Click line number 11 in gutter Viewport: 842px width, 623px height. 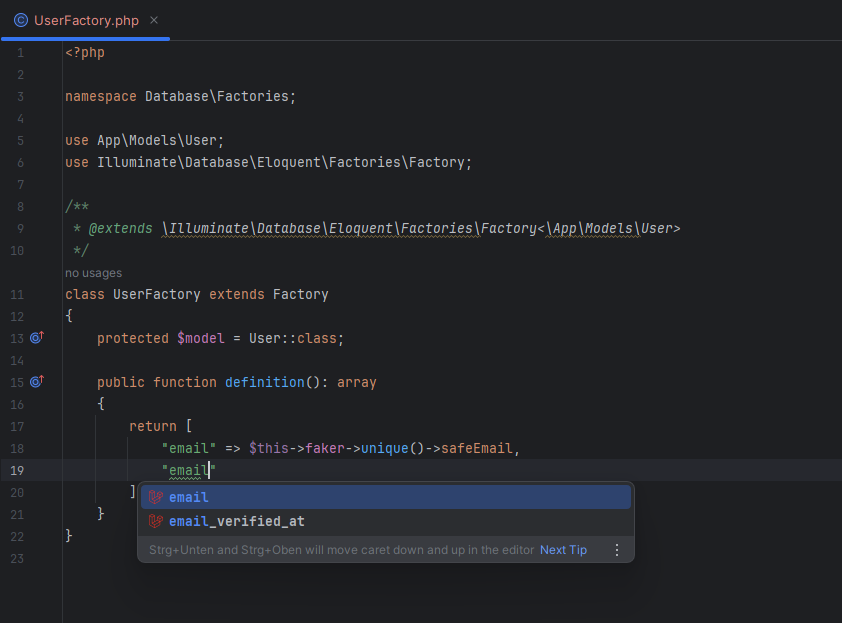[x=17, y=294]
